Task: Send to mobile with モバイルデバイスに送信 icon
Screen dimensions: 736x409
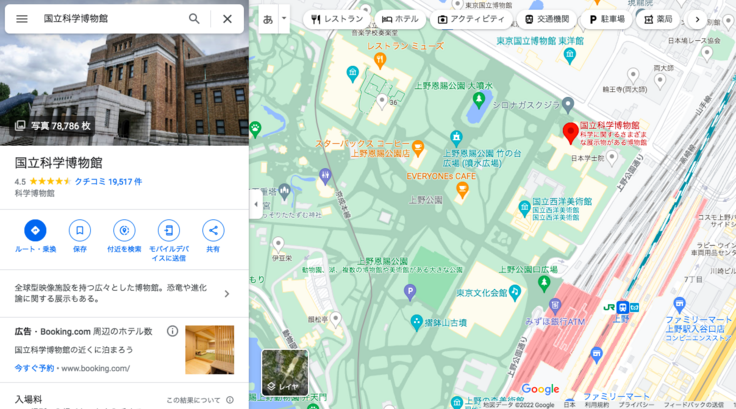Action: coord(169,231)
